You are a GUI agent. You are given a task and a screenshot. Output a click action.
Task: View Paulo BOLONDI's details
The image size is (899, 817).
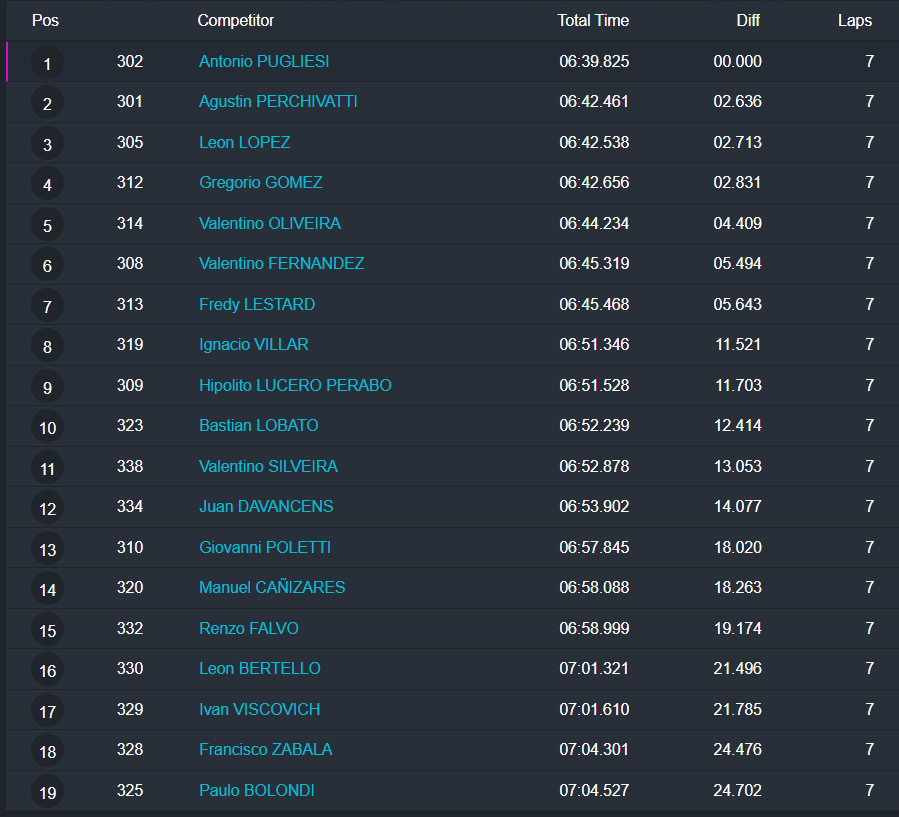click(x=256, y=790)
